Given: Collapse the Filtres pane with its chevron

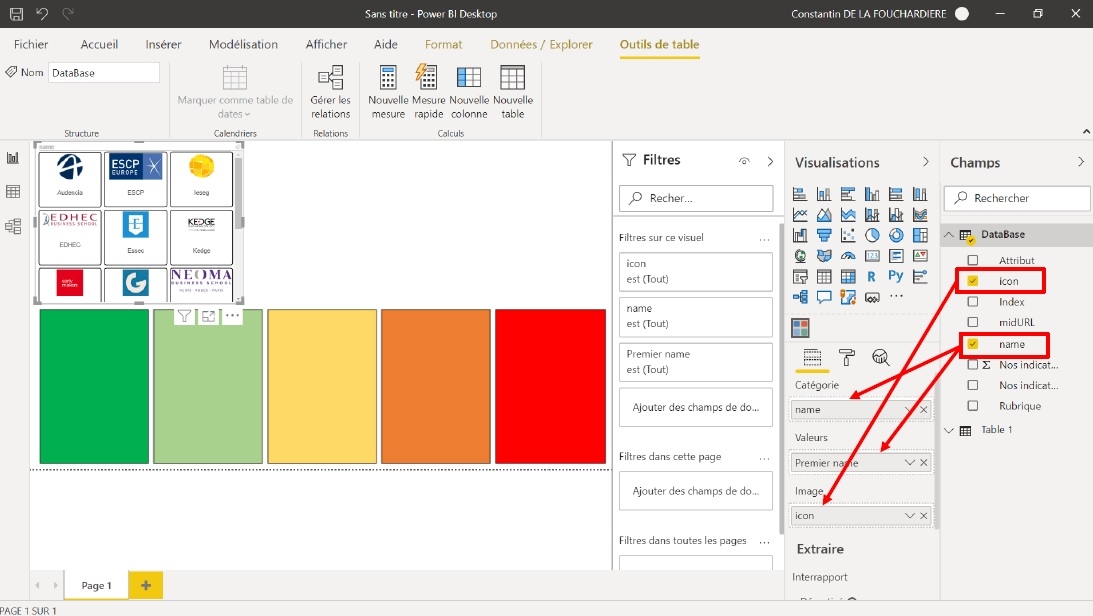Looking at the screenshot, I should click(x=770, y=161).
